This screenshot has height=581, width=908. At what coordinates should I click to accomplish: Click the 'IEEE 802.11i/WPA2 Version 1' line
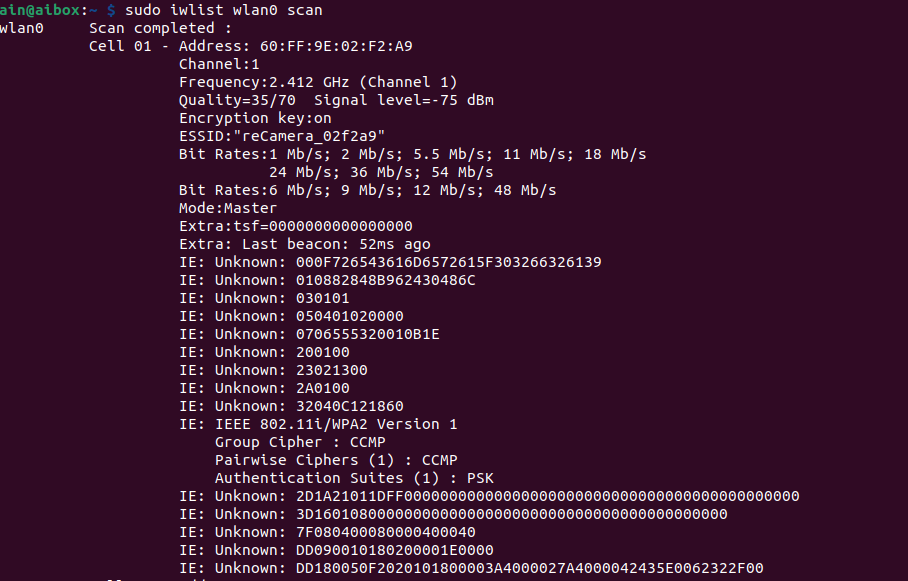tap(336, 424)
